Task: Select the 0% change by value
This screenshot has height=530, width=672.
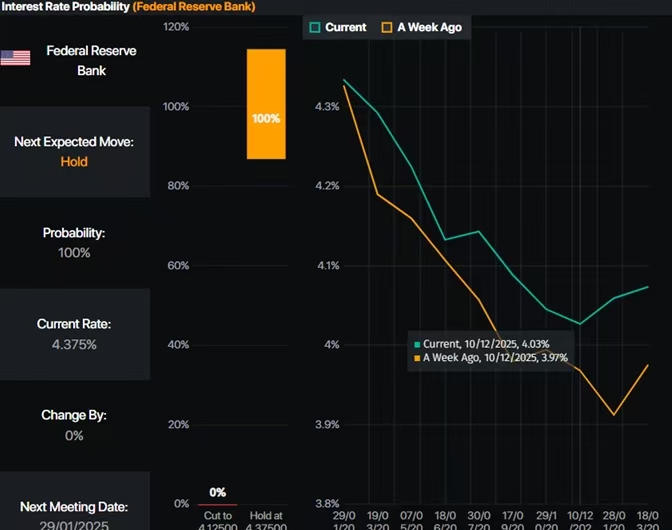Action: (x=74, y=436)
